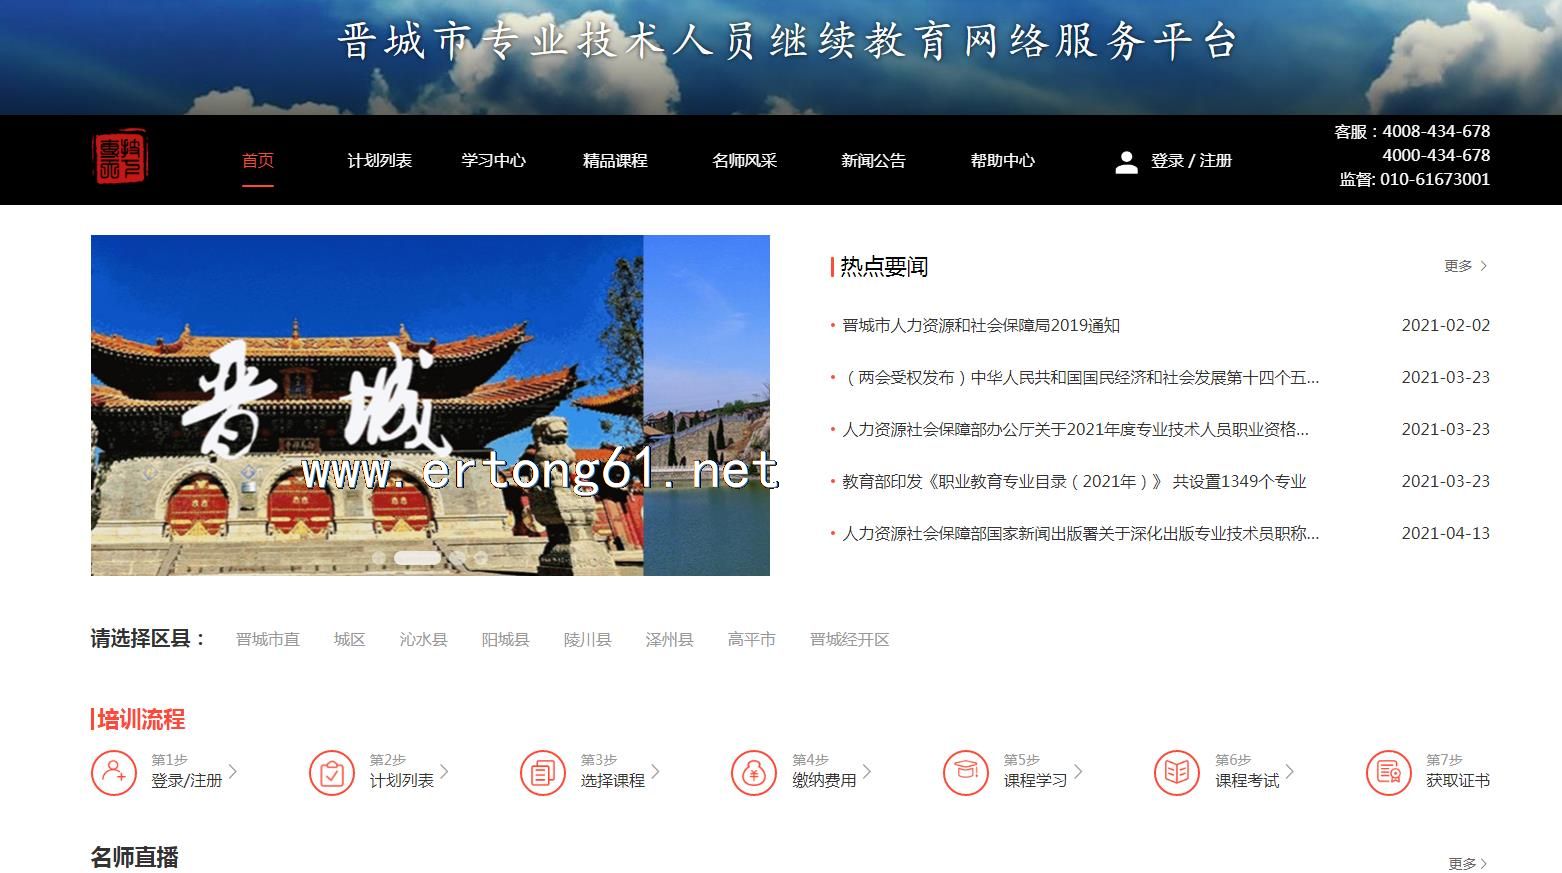Open the 计划列表 navigation menu item
Viewport: 1562px width, 873px height.
point(379,161)
